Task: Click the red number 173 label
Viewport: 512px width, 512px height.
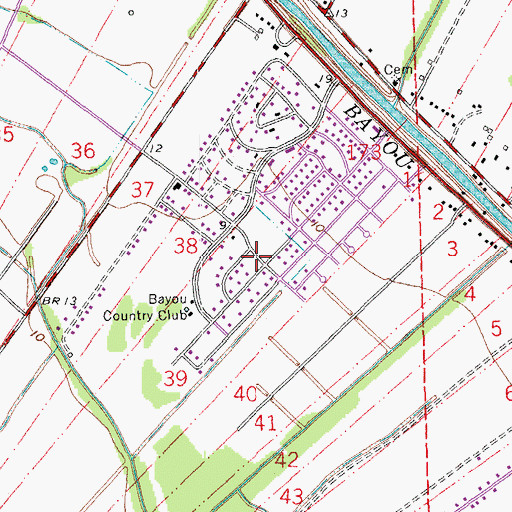Action: pyautogui.click(x=364, y=152)
